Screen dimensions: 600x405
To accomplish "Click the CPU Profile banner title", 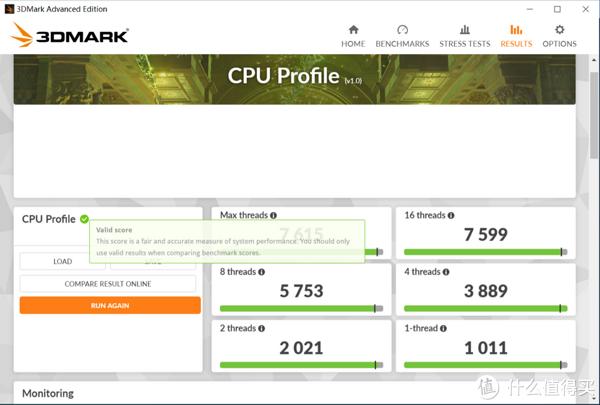I will pos(283,75).
